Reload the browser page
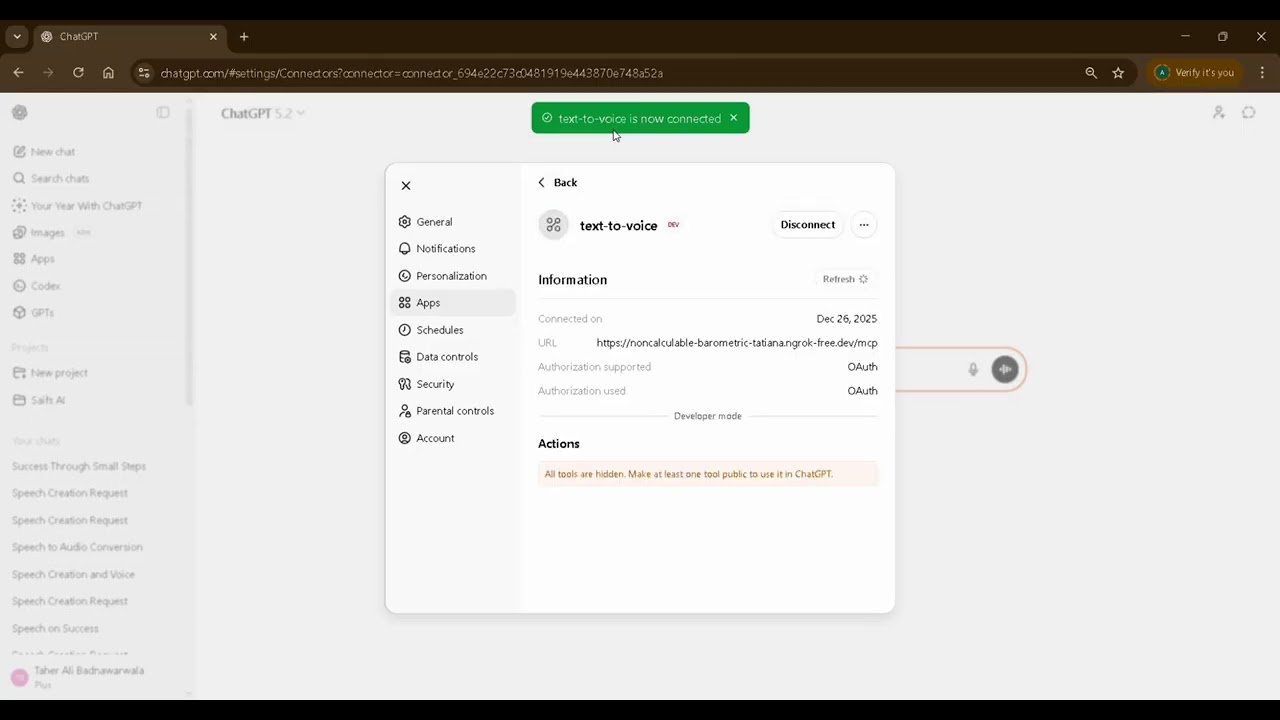Viewport: 1280px width, 720px height. 78,73
